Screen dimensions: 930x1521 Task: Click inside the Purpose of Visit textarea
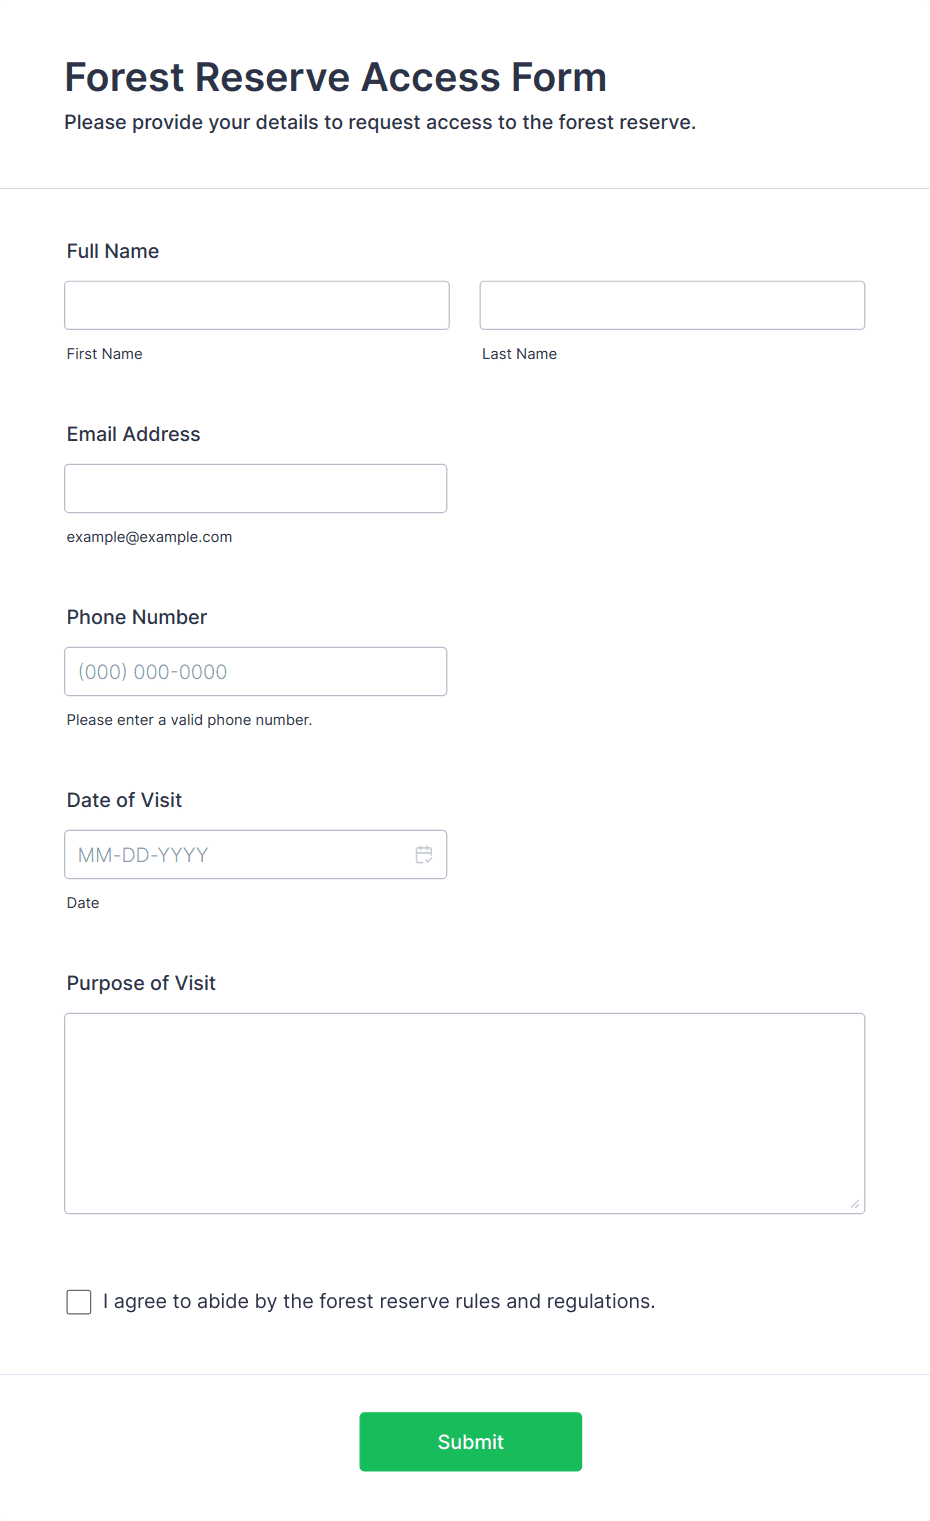[x=465, y=1113]
